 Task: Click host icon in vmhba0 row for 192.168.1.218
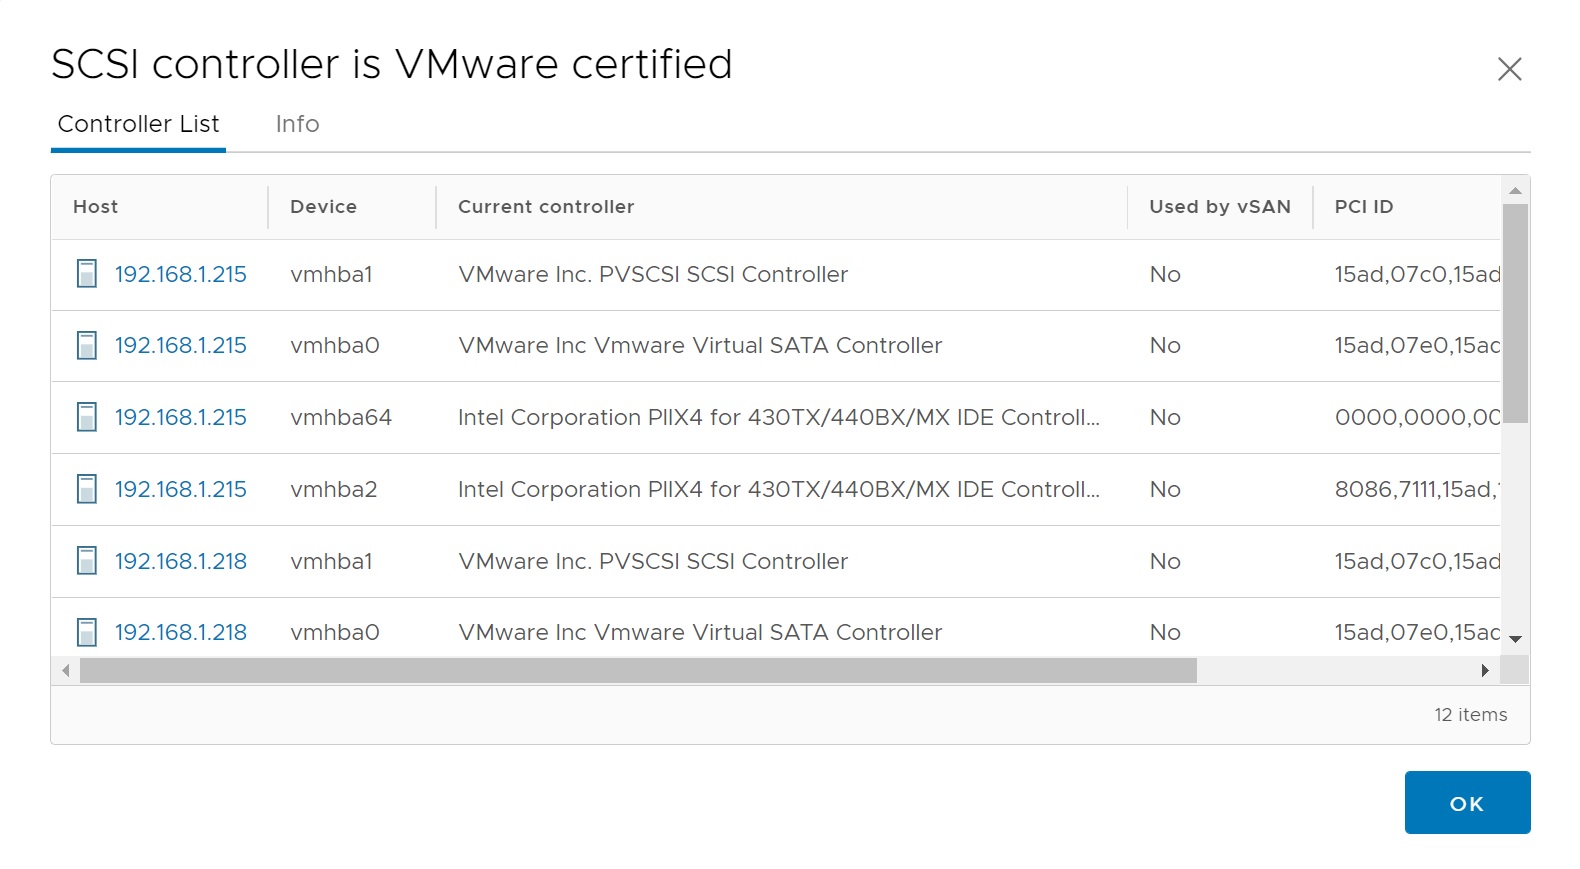tap(87, 632)
